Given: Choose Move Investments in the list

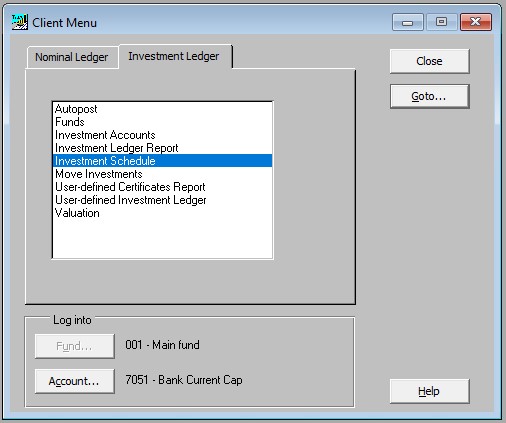Looking at the screenshot, I should click(x=162, y=174).
